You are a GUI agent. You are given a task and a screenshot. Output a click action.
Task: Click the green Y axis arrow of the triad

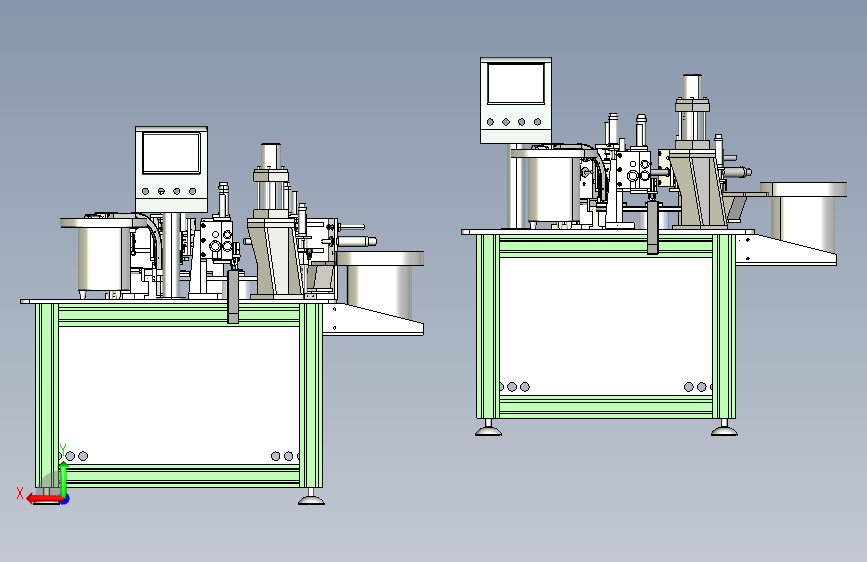tap(64, 478)
